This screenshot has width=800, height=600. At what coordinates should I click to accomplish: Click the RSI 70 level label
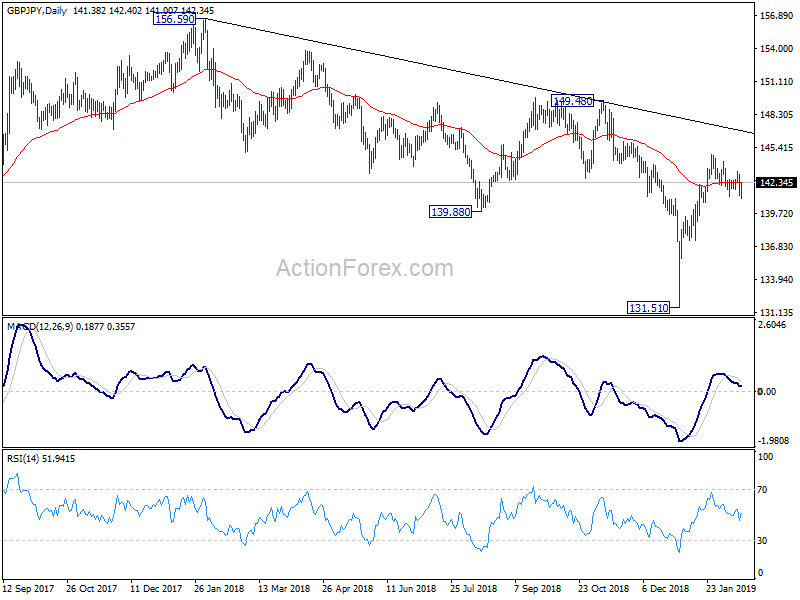point(762,490)
